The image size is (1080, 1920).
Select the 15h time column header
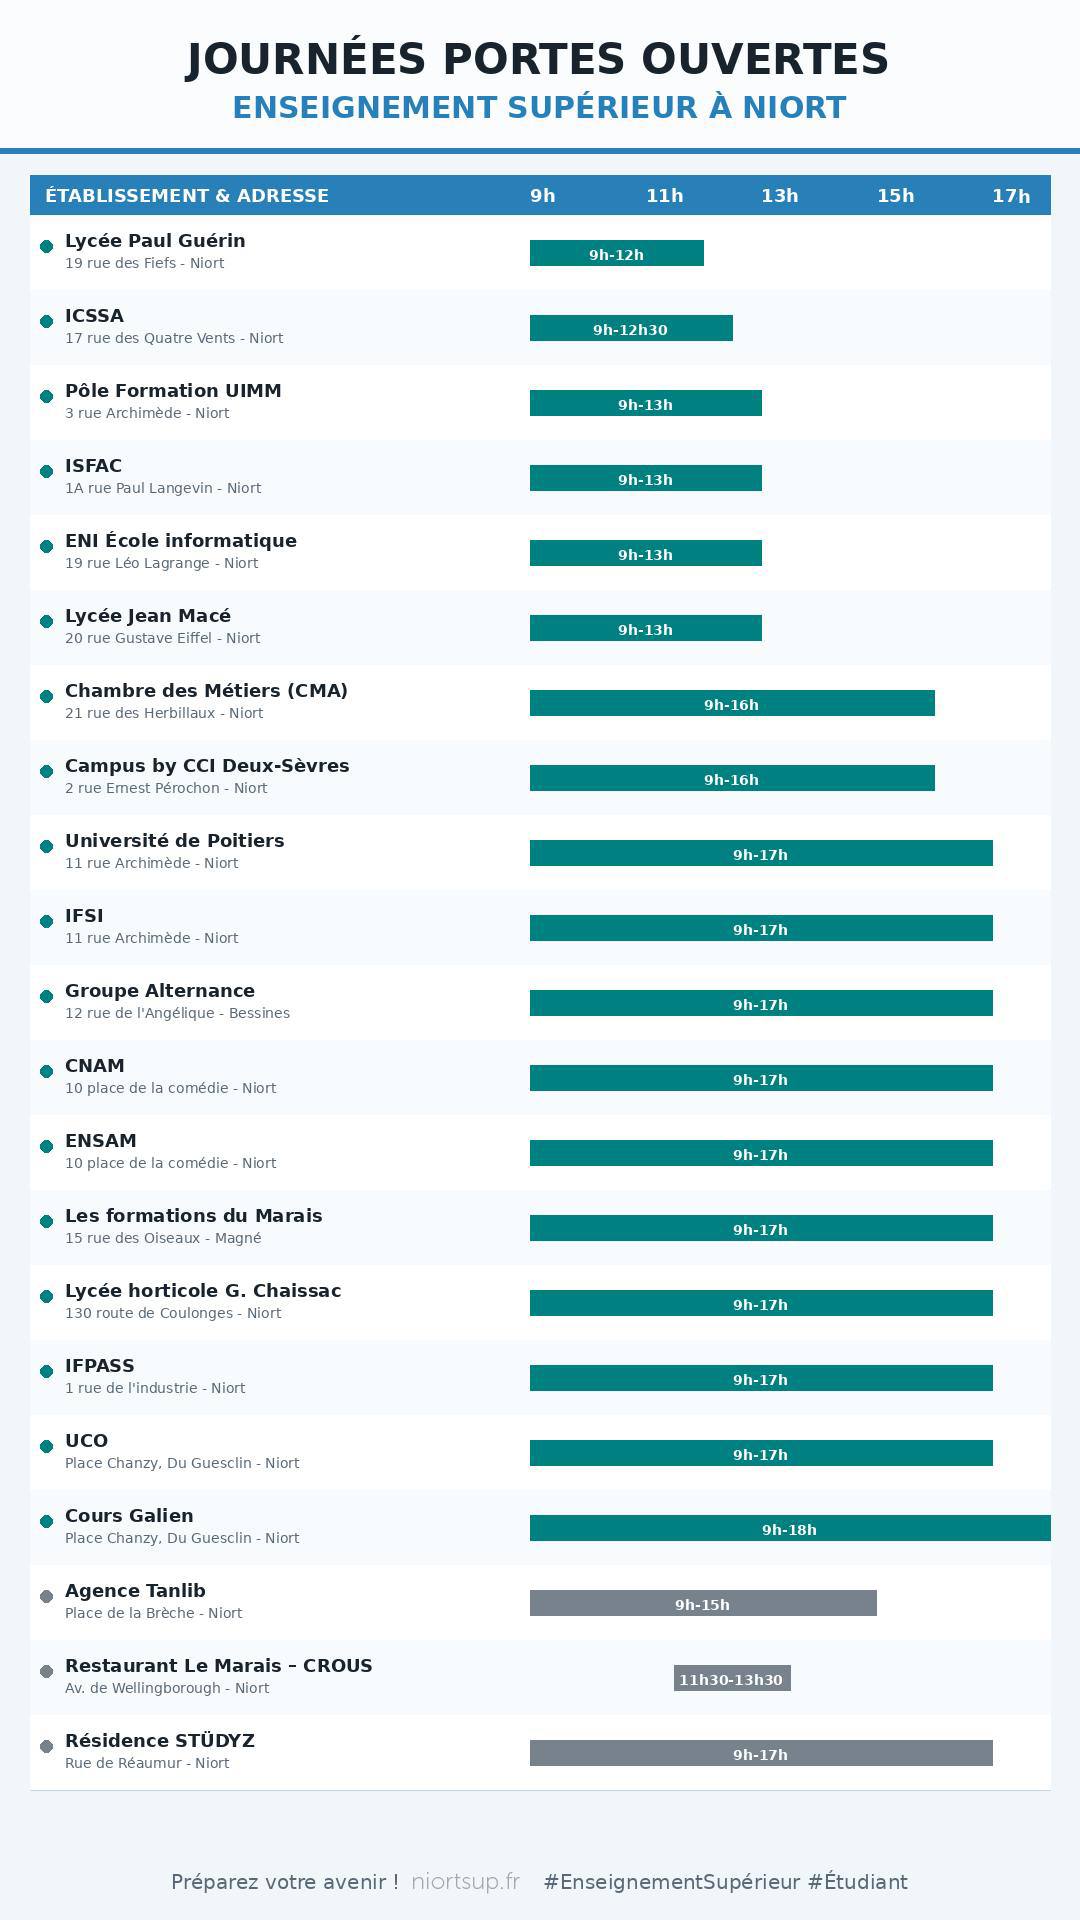895,196
